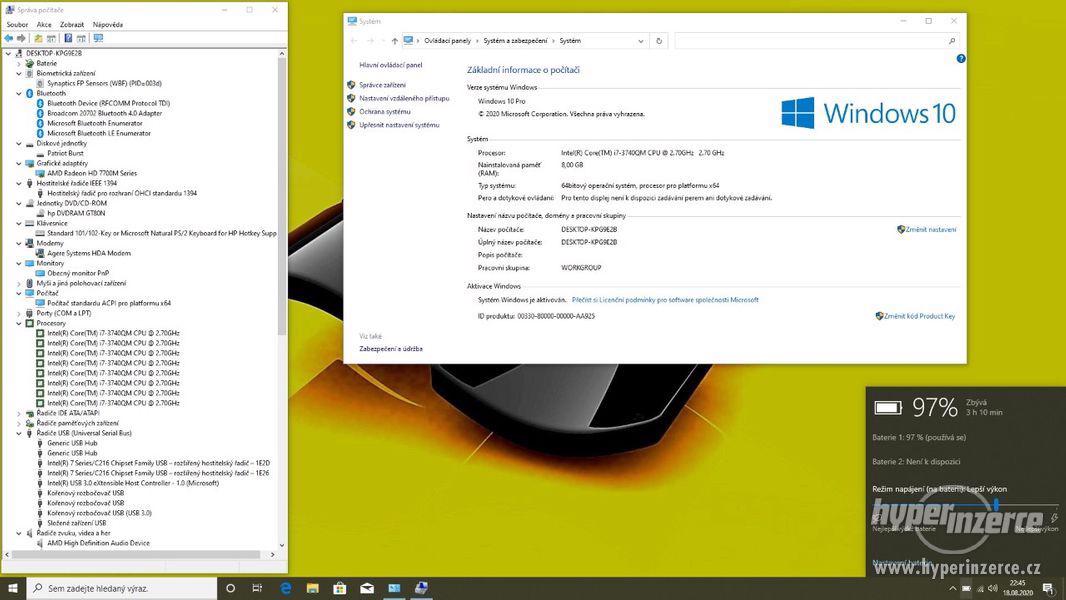
Task: Open Upřesnit nastavení systému link
Action: [x=399, y=125]
